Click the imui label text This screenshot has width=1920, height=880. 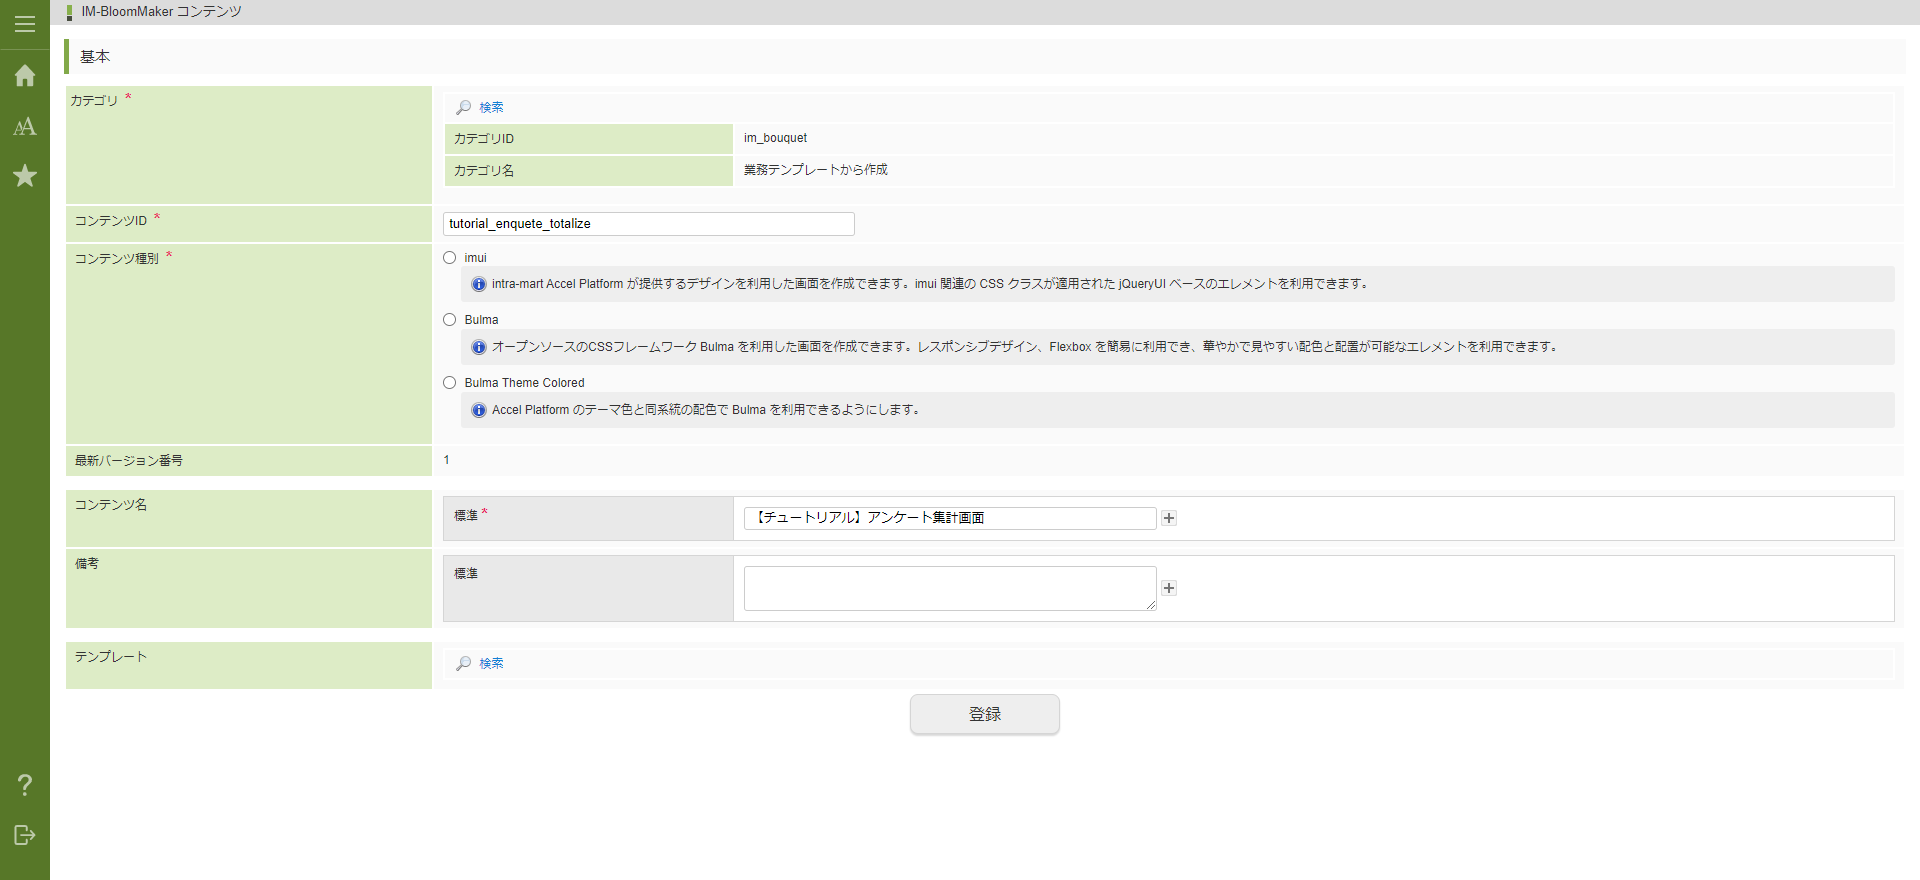pyautogui.click(x=475, y=258)
